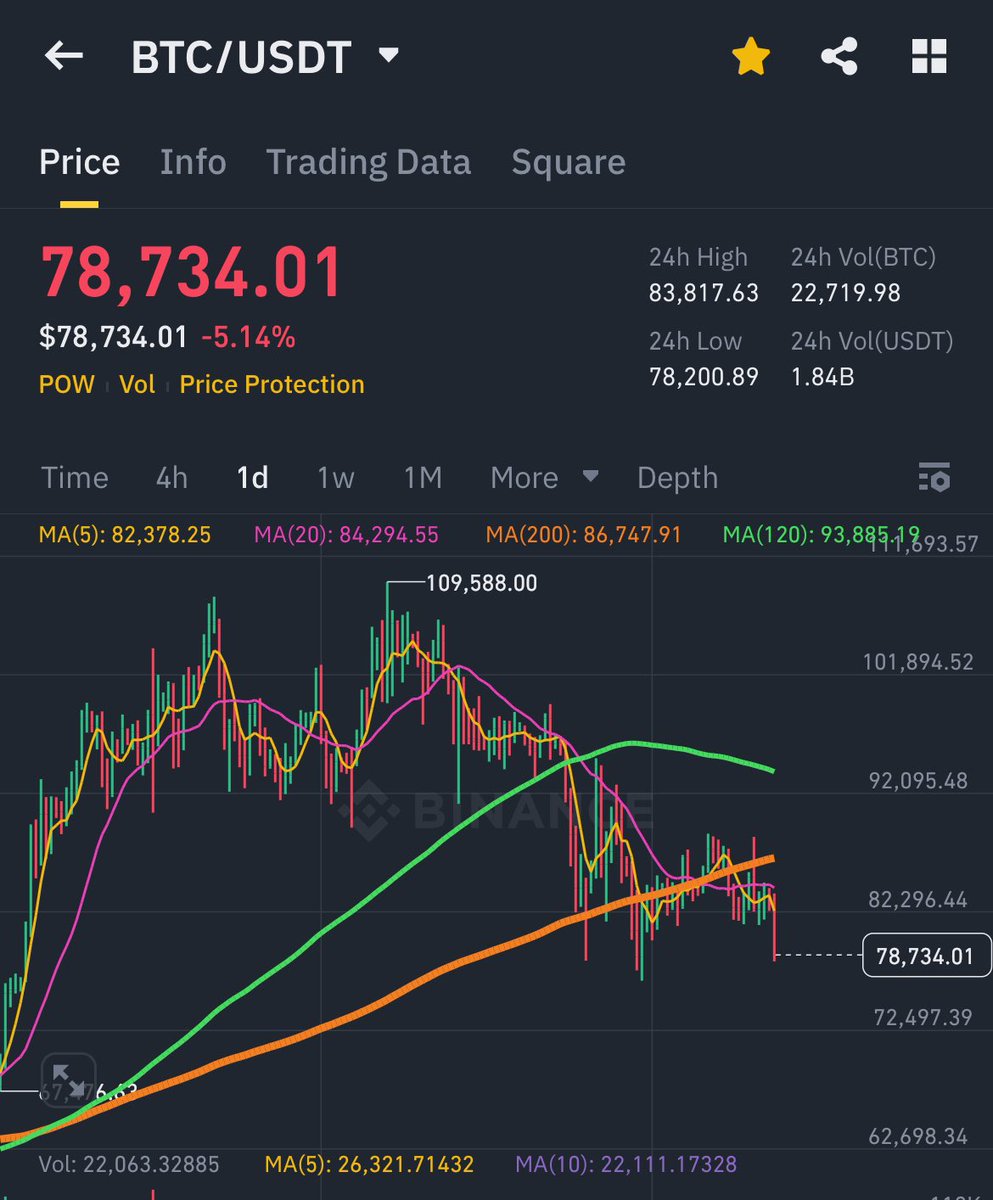Tap the fullscreen expand chart icon
Image resolution: width=993 pixels, height=1200 pixels.
69,1081
